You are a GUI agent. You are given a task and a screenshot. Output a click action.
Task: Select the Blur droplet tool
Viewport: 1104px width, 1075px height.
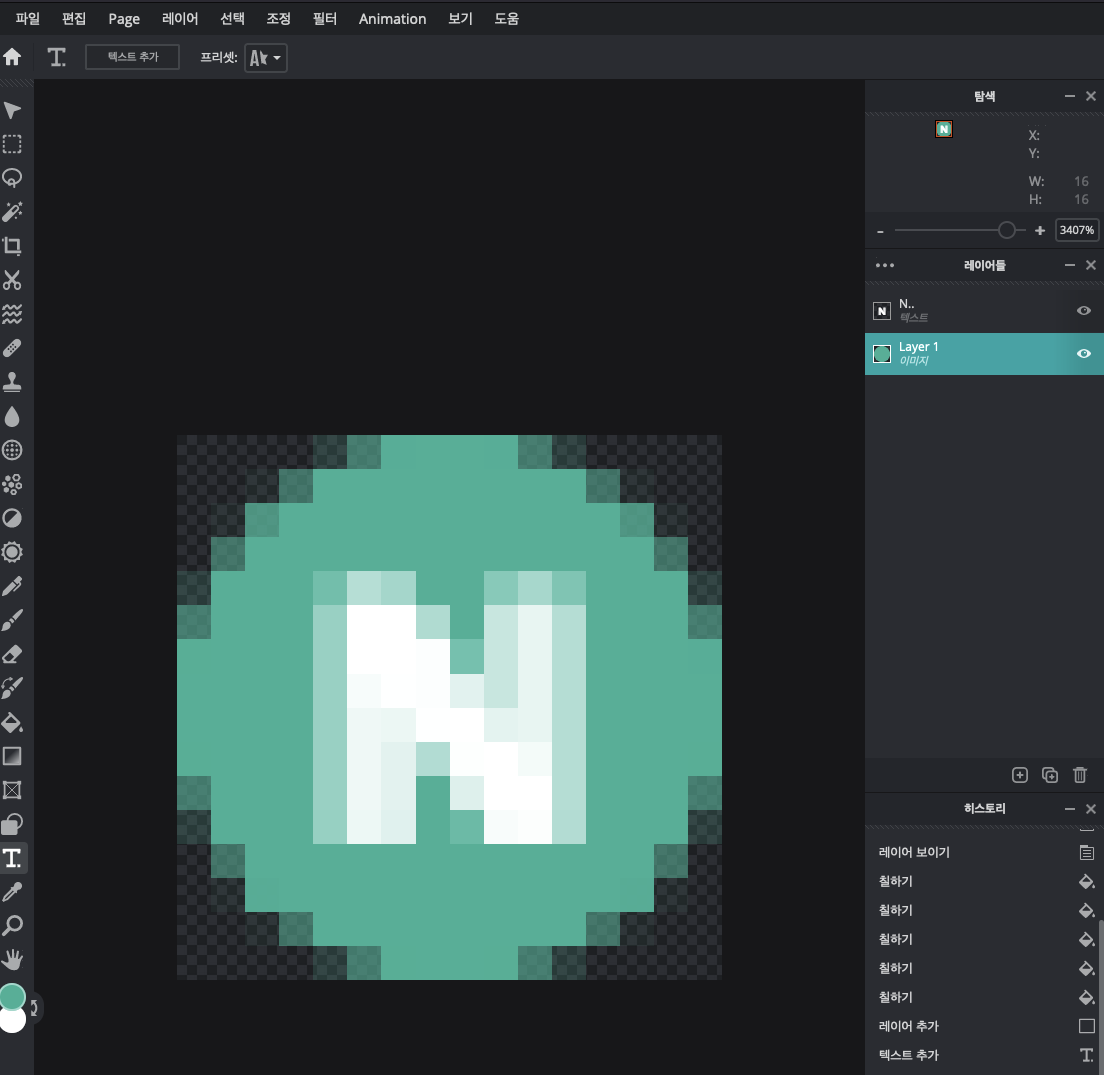click(x=12, y=416)
